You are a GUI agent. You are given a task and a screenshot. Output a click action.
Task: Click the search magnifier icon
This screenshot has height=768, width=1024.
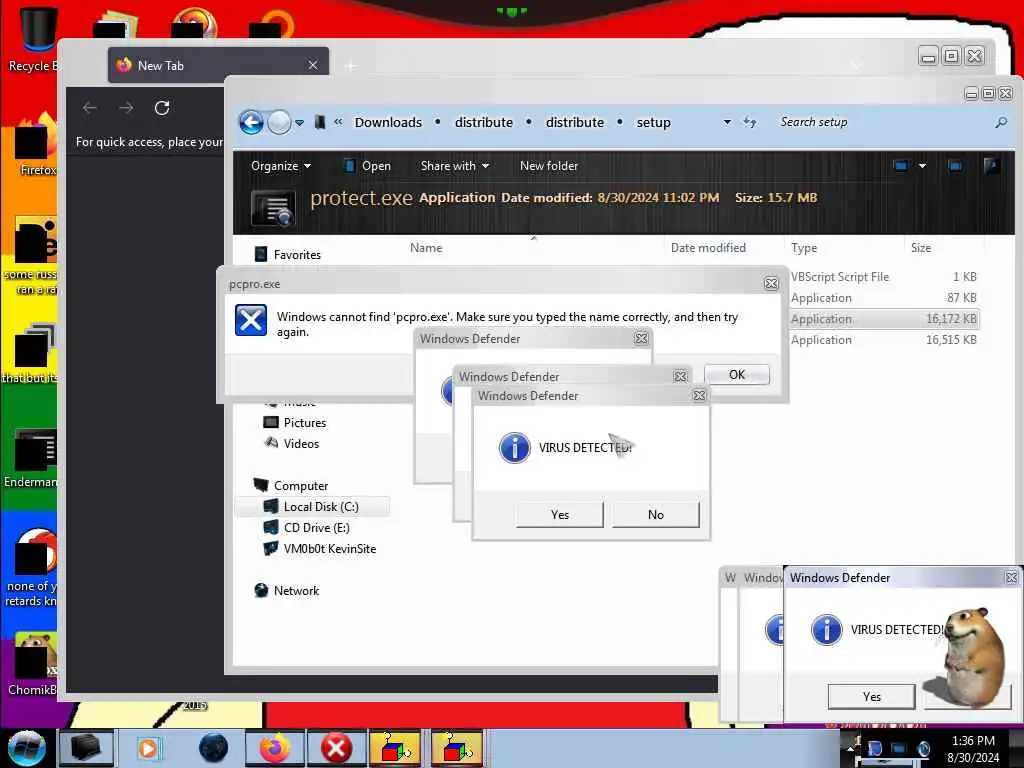1001,122
